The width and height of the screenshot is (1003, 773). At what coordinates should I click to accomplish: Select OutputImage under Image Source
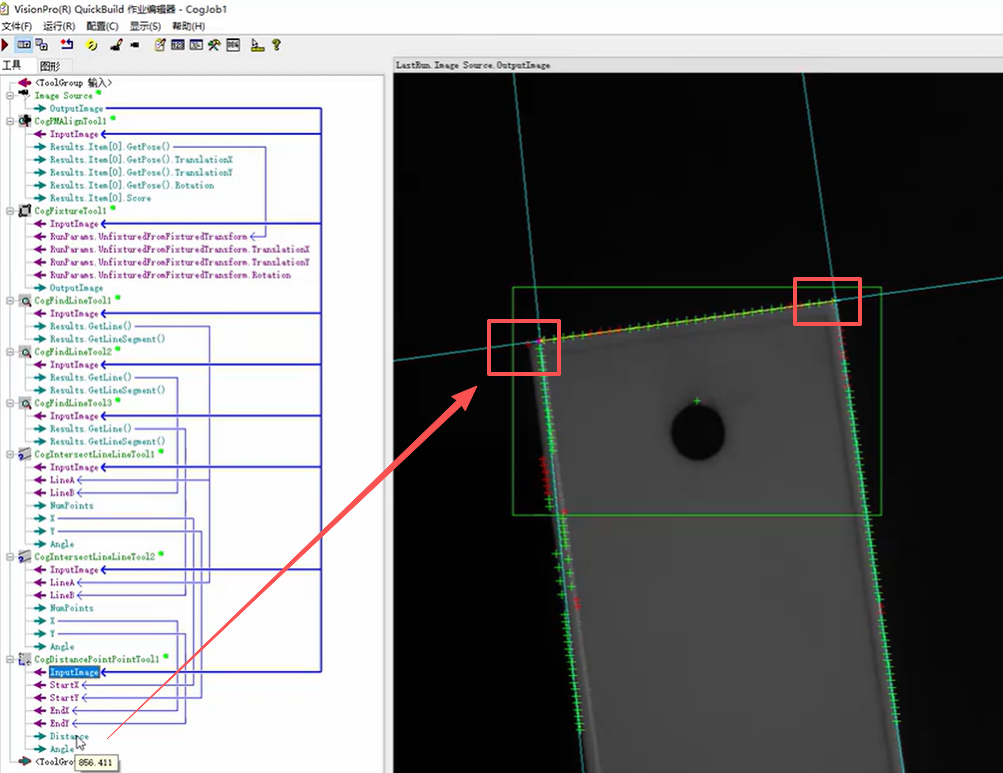(76, 108)
